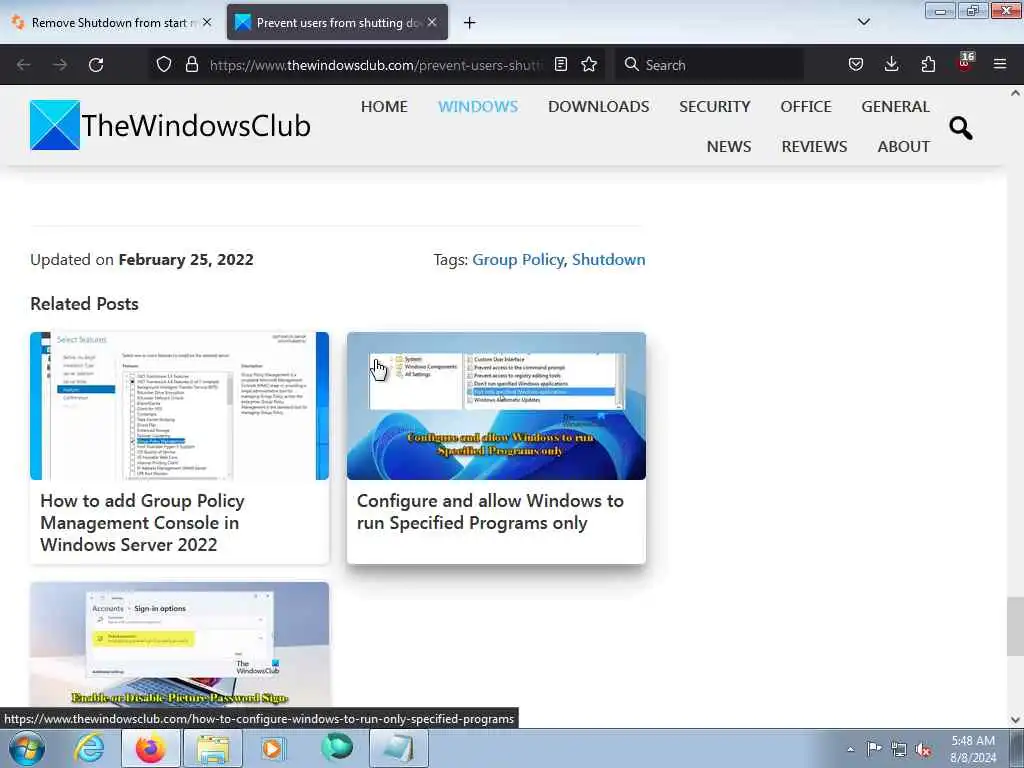Open the GENERAL menu item
The height and width of the screenshot is (768, 1024).
click(895, 106)
